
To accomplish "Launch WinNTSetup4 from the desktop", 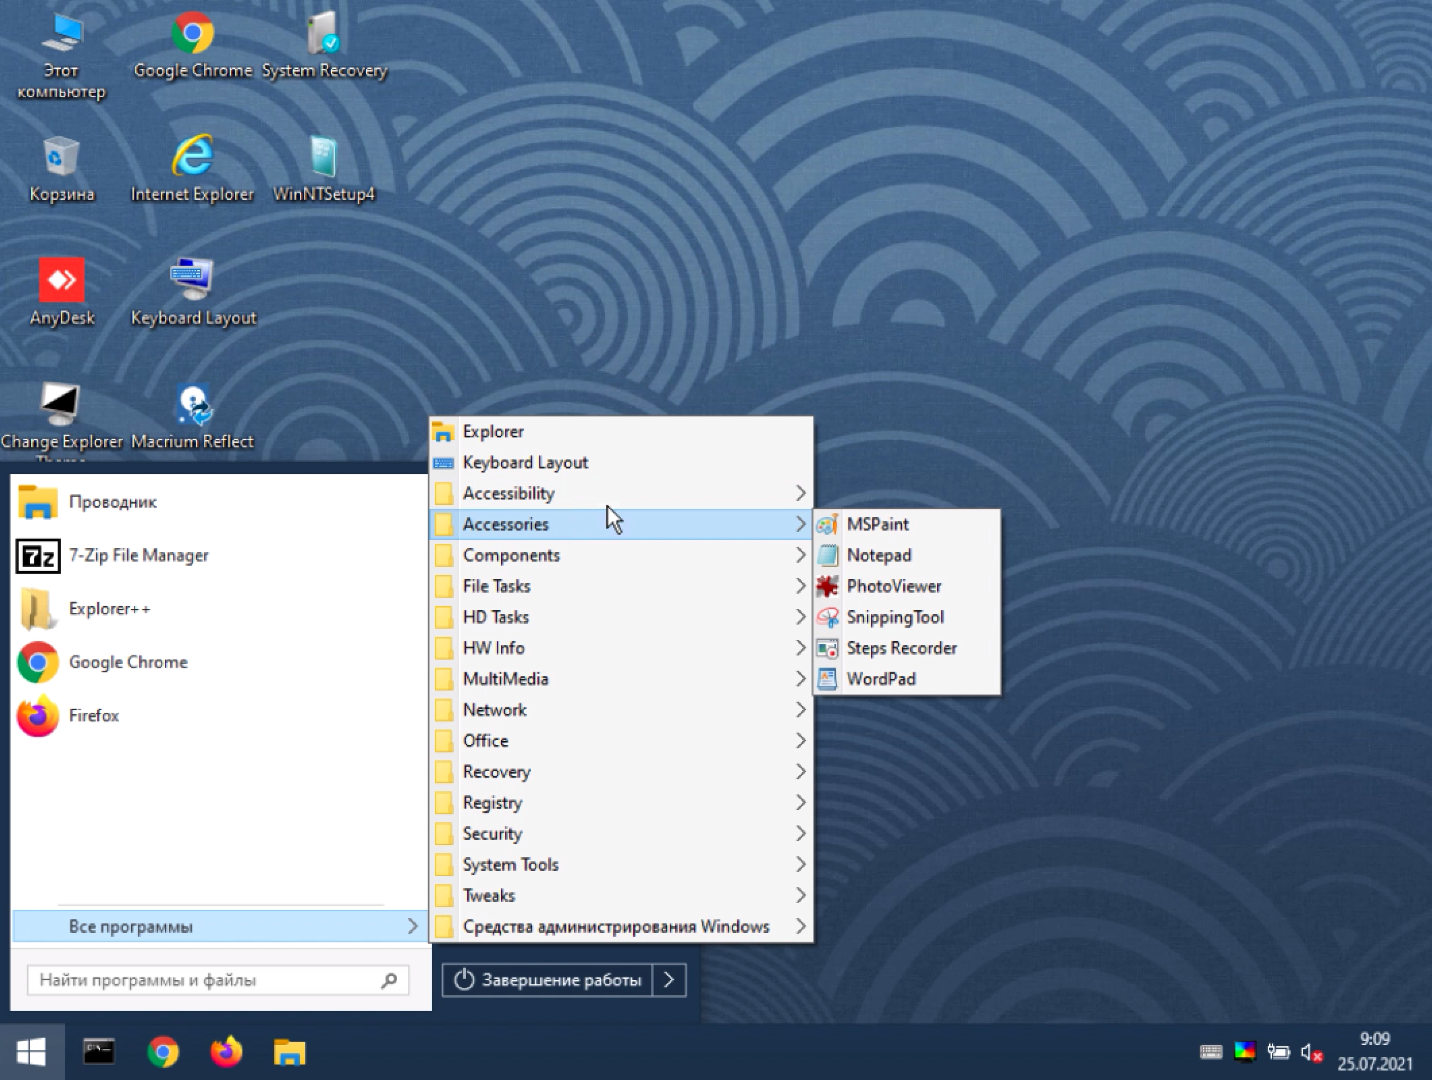I will [x=323, y=158].
